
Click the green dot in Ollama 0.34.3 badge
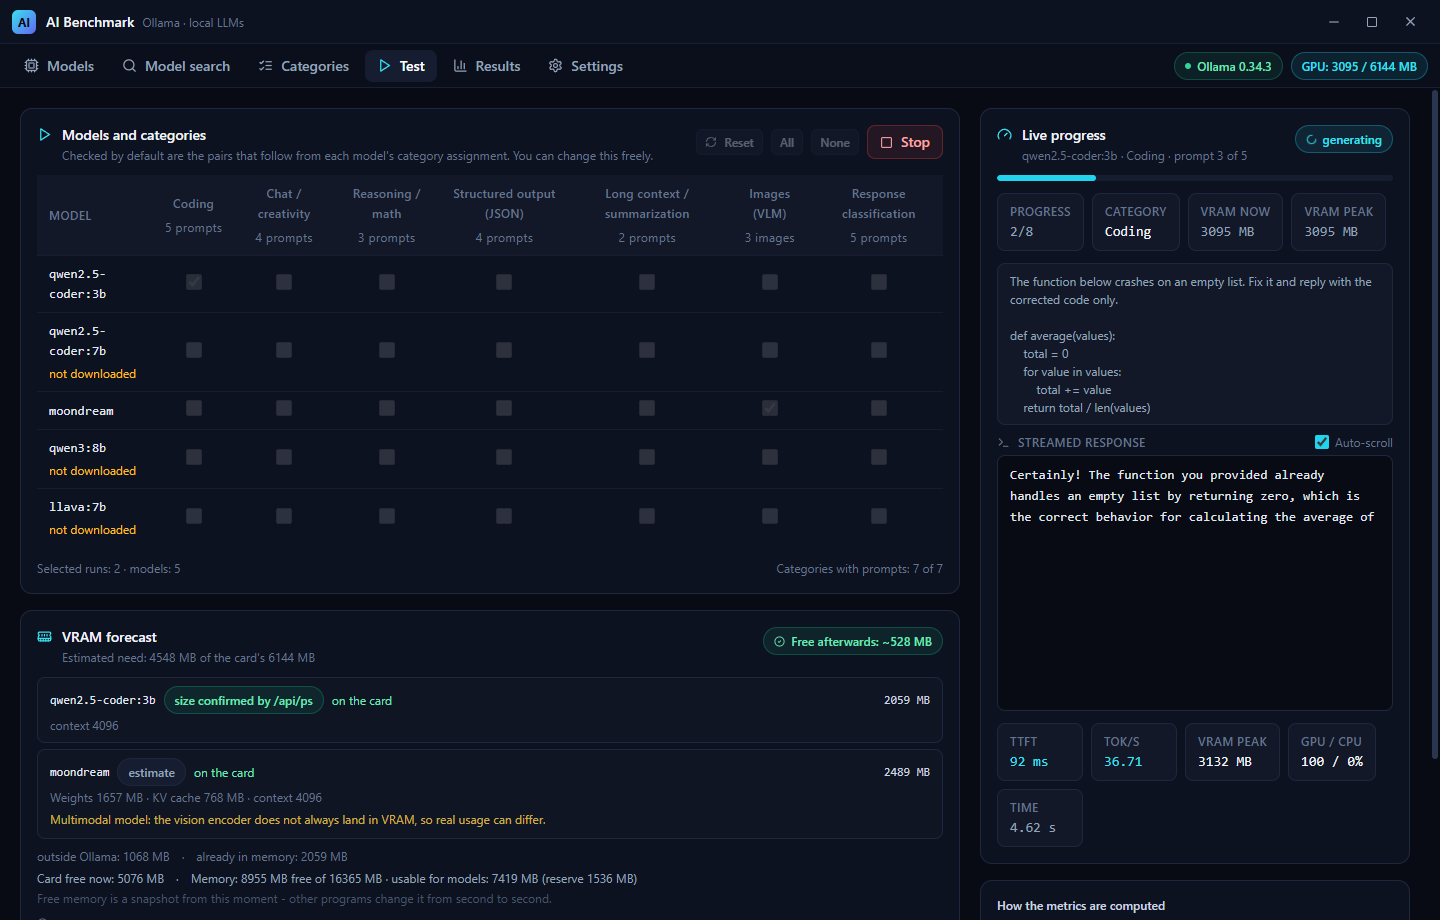[x=1188, y=67]
